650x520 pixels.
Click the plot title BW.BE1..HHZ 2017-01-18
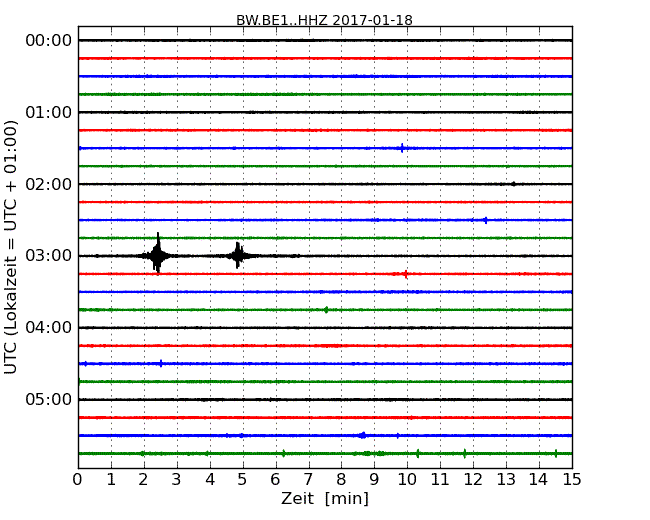point(324,20)
